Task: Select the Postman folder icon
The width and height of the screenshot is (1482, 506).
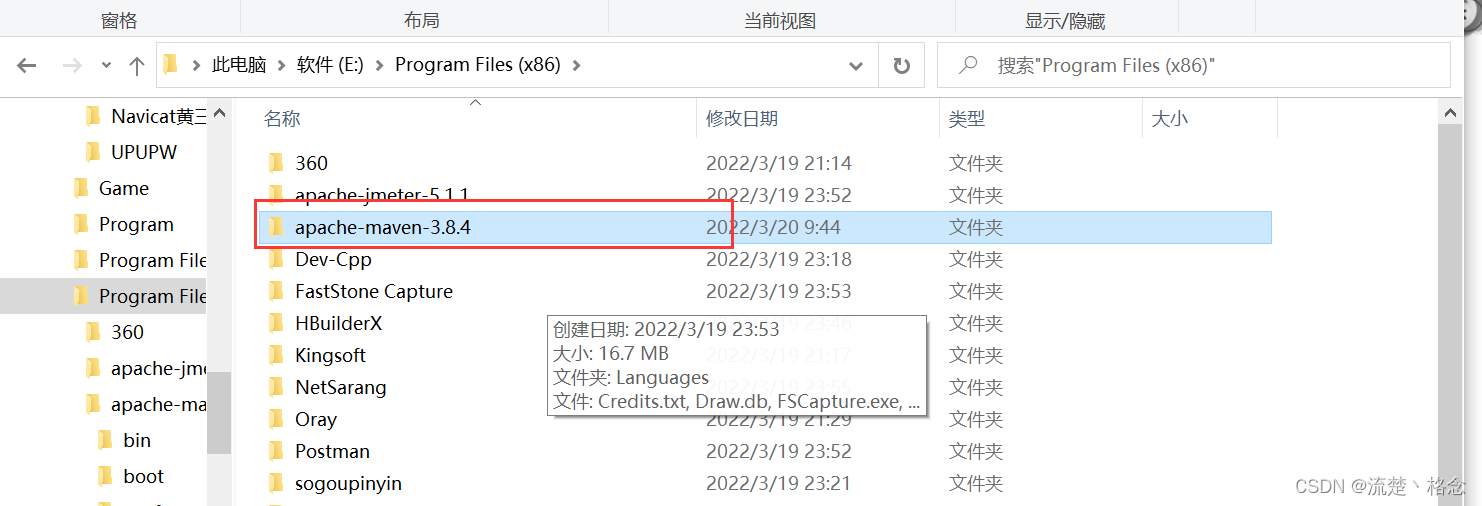Action: pyautogui.click(x=277, y=451)
